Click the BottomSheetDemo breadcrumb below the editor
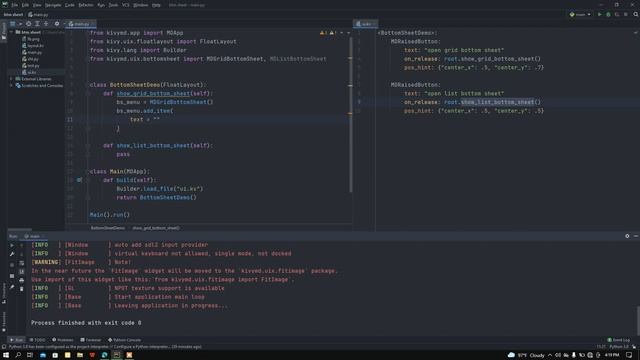Image resolution: width=640 pixels, height=360 pixels. pos(108,228)
